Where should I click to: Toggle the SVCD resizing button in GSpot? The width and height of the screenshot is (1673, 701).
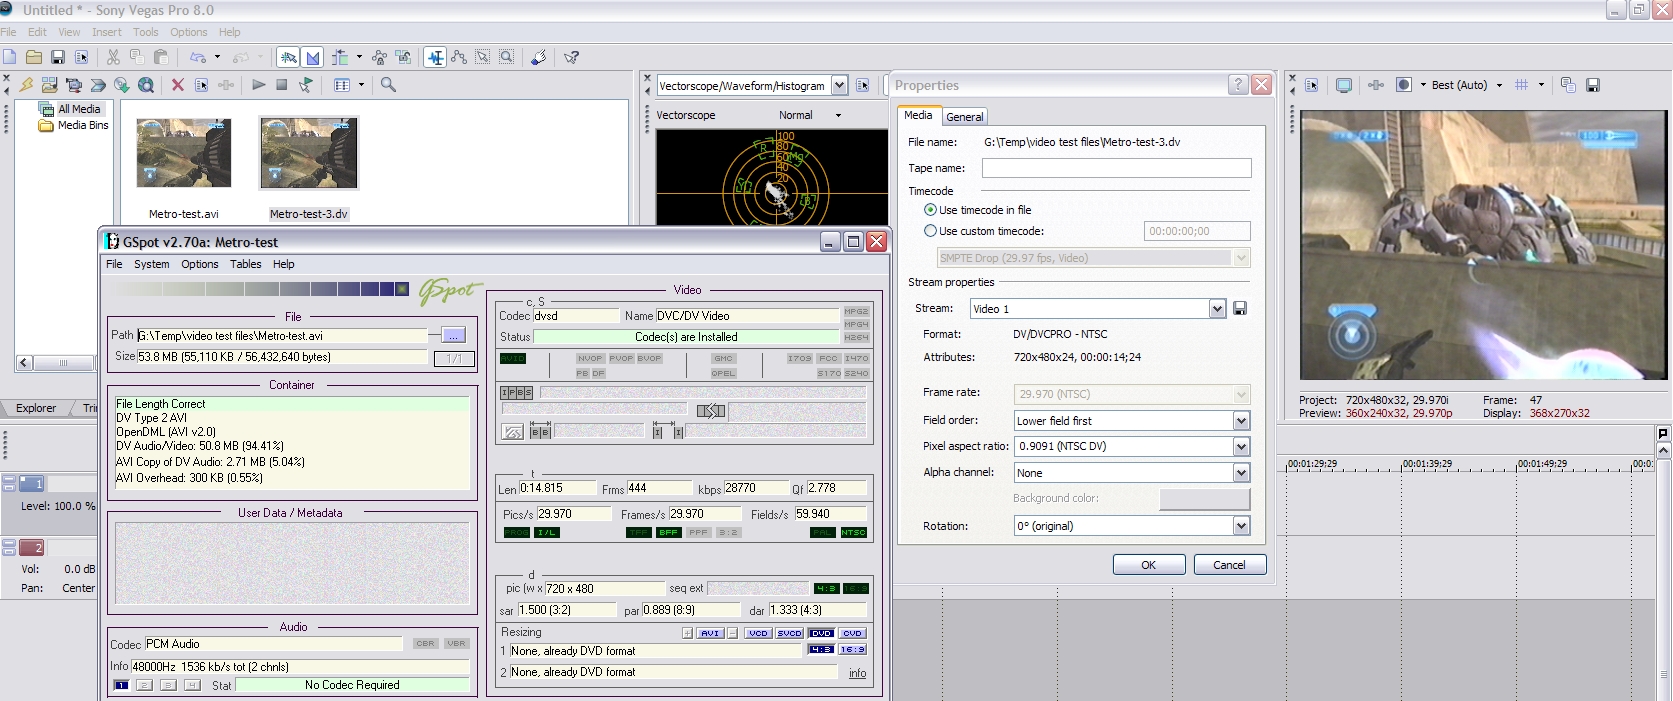coord(789,633)
